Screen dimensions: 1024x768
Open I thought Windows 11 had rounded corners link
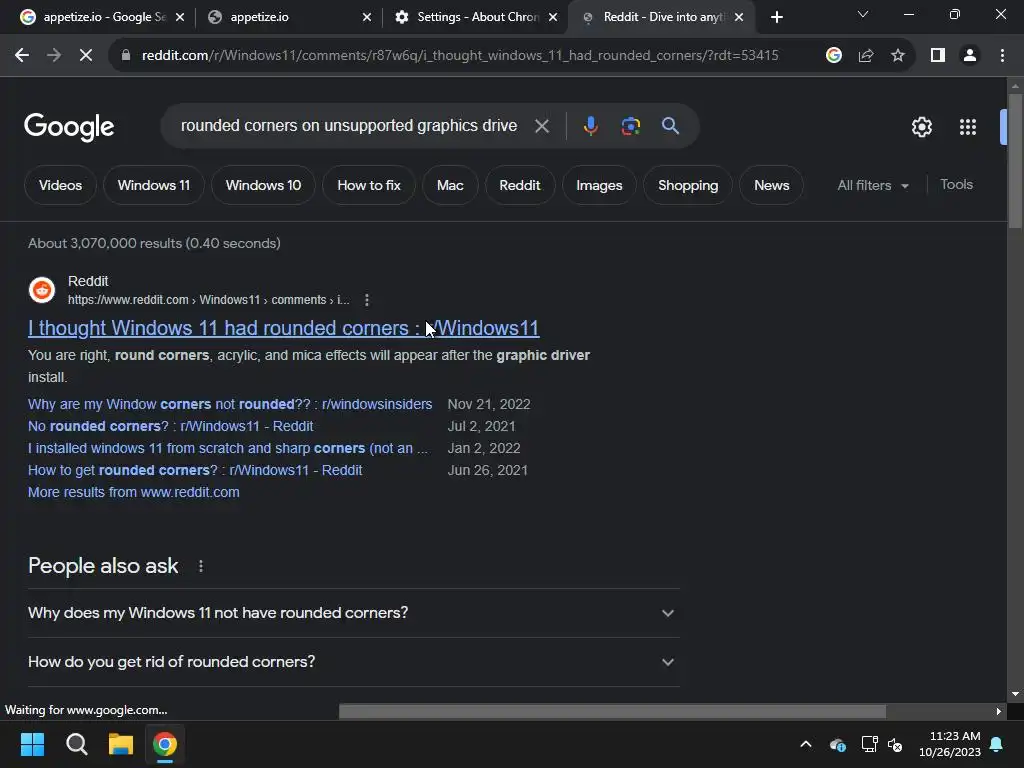pyautogui.click(x=283, y=328)
